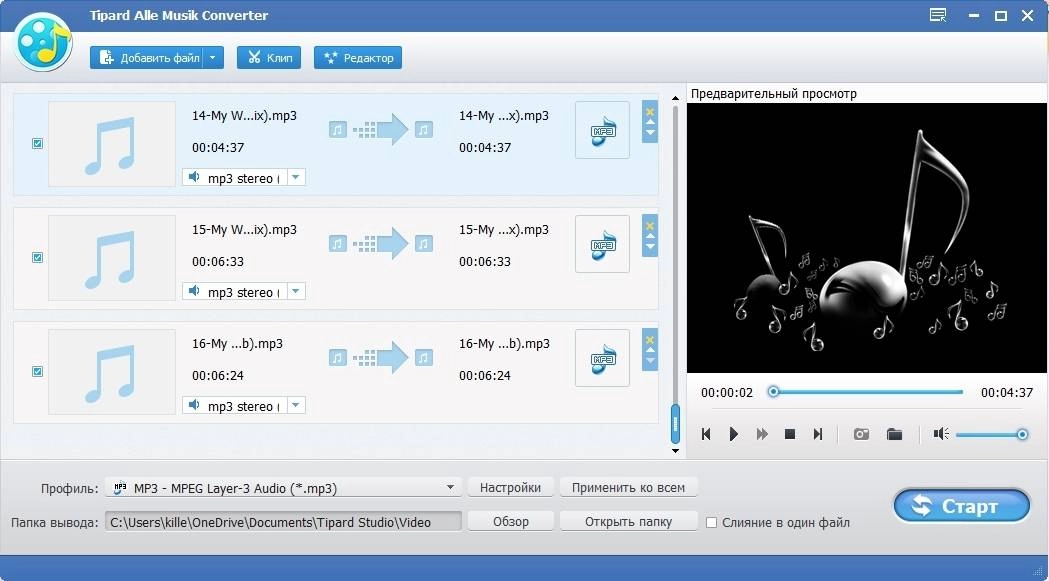Adjust the preview volume slider

(x=991, y=435)
